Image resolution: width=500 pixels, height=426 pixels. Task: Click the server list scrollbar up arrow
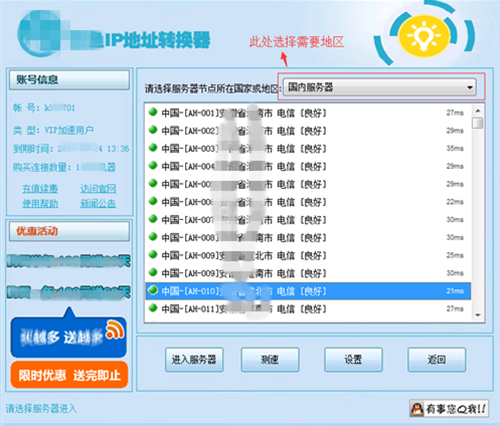point(478,111)
